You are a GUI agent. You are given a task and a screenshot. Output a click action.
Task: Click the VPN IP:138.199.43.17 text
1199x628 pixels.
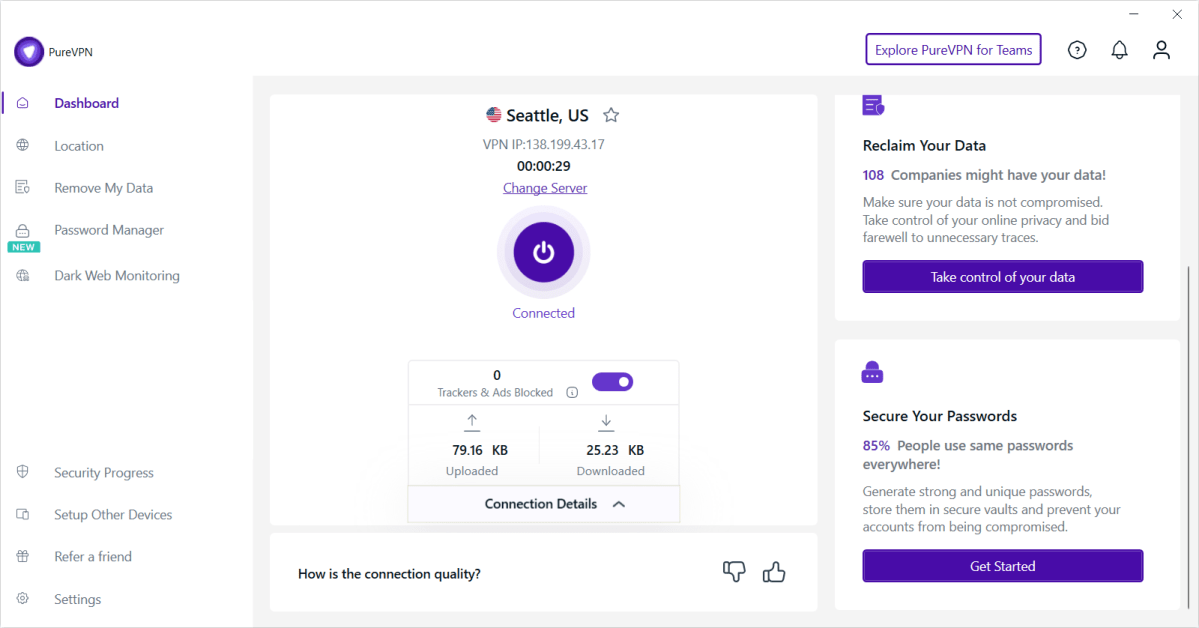[544, 145]
